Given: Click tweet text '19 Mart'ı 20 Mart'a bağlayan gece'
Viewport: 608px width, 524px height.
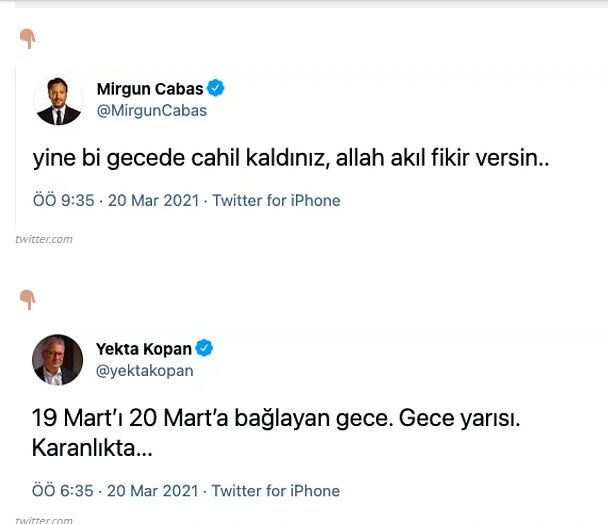Looking at the screenshot, I should pyautogui.click(x=210, y=418).
